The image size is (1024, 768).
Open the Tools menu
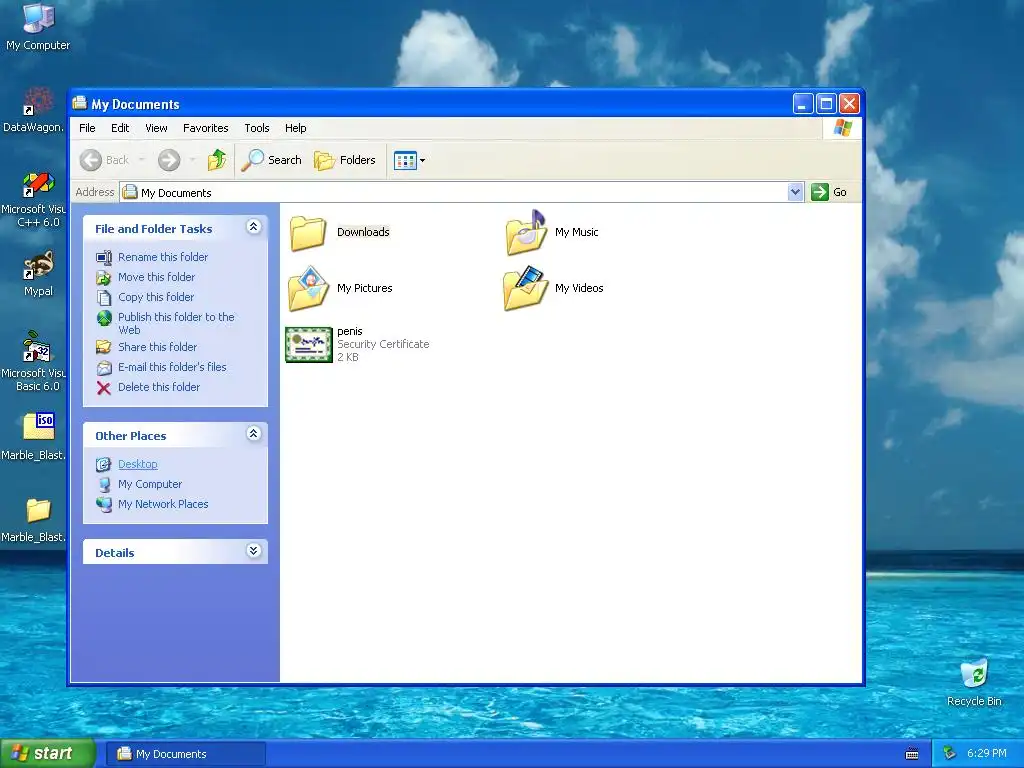[257, 128]
